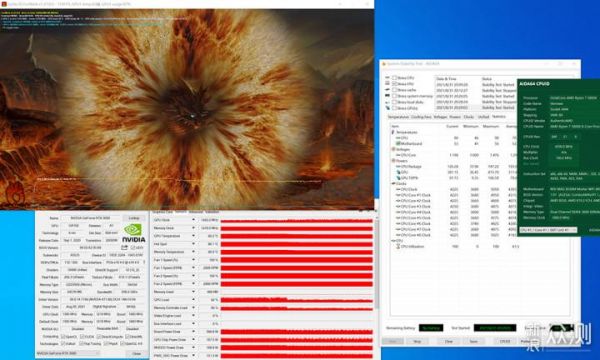
Task: Toggle the Stress FPU checkbox
Action: [x=394, y=83]
